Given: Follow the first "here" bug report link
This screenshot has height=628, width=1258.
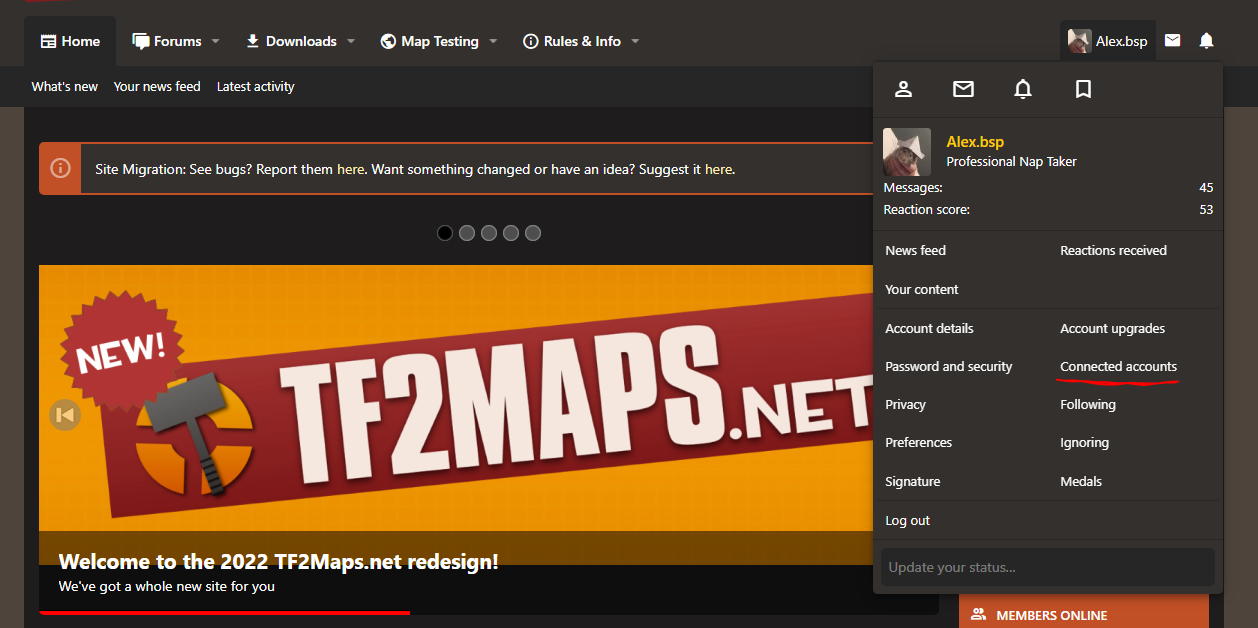Looking at the screenshot, I should pos(351,170).
